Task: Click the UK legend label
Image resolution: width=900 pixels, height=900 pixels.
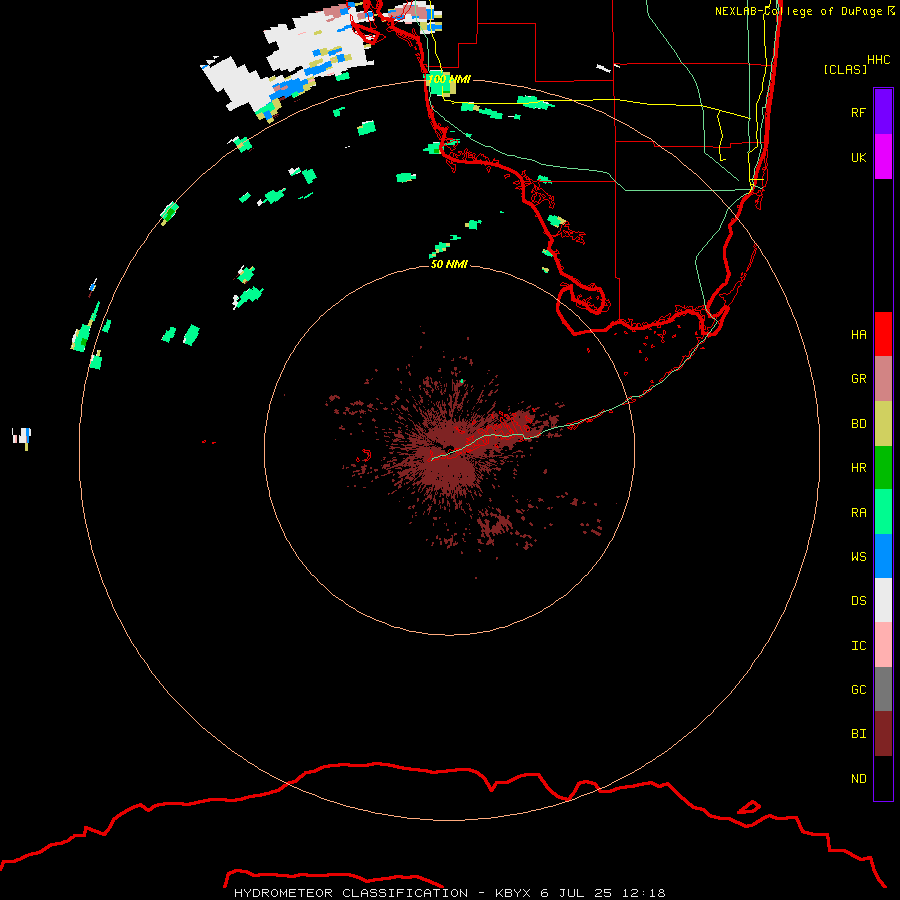Action: tap(858, 157)
